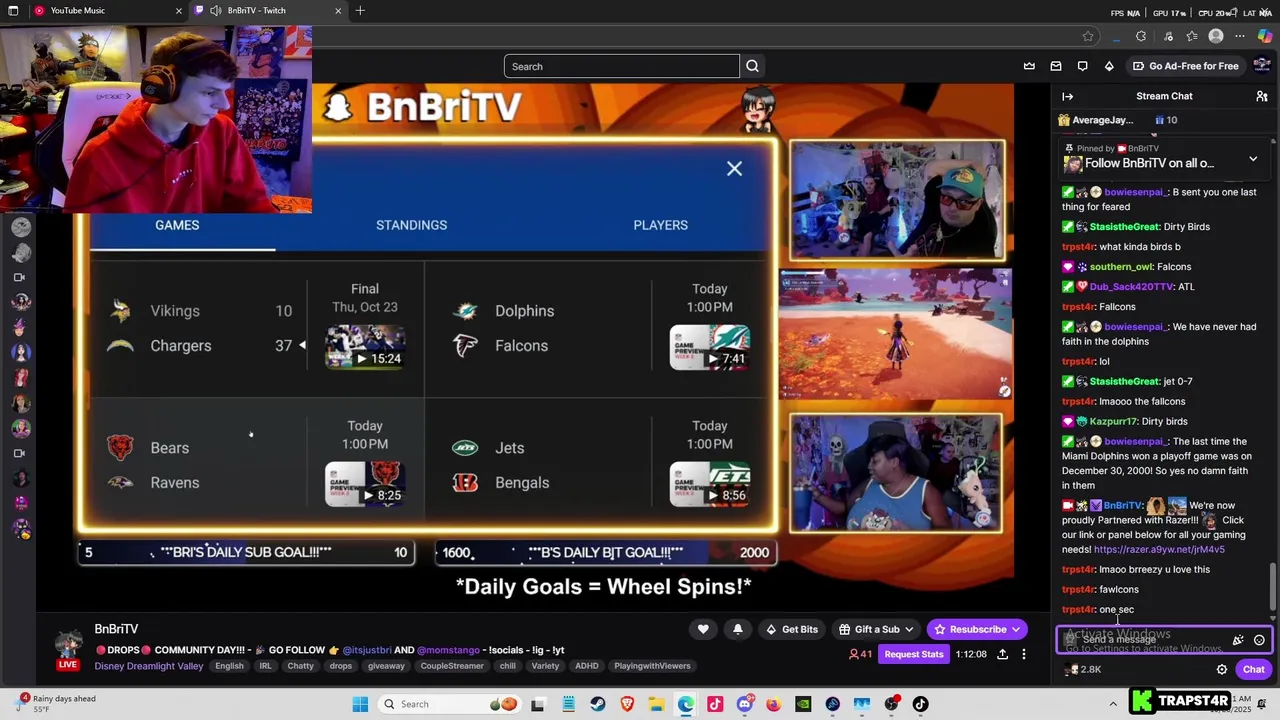Close the NFL games overlay with the X
The width and height of the screenshot is (1280, 720).
(734, 169)
